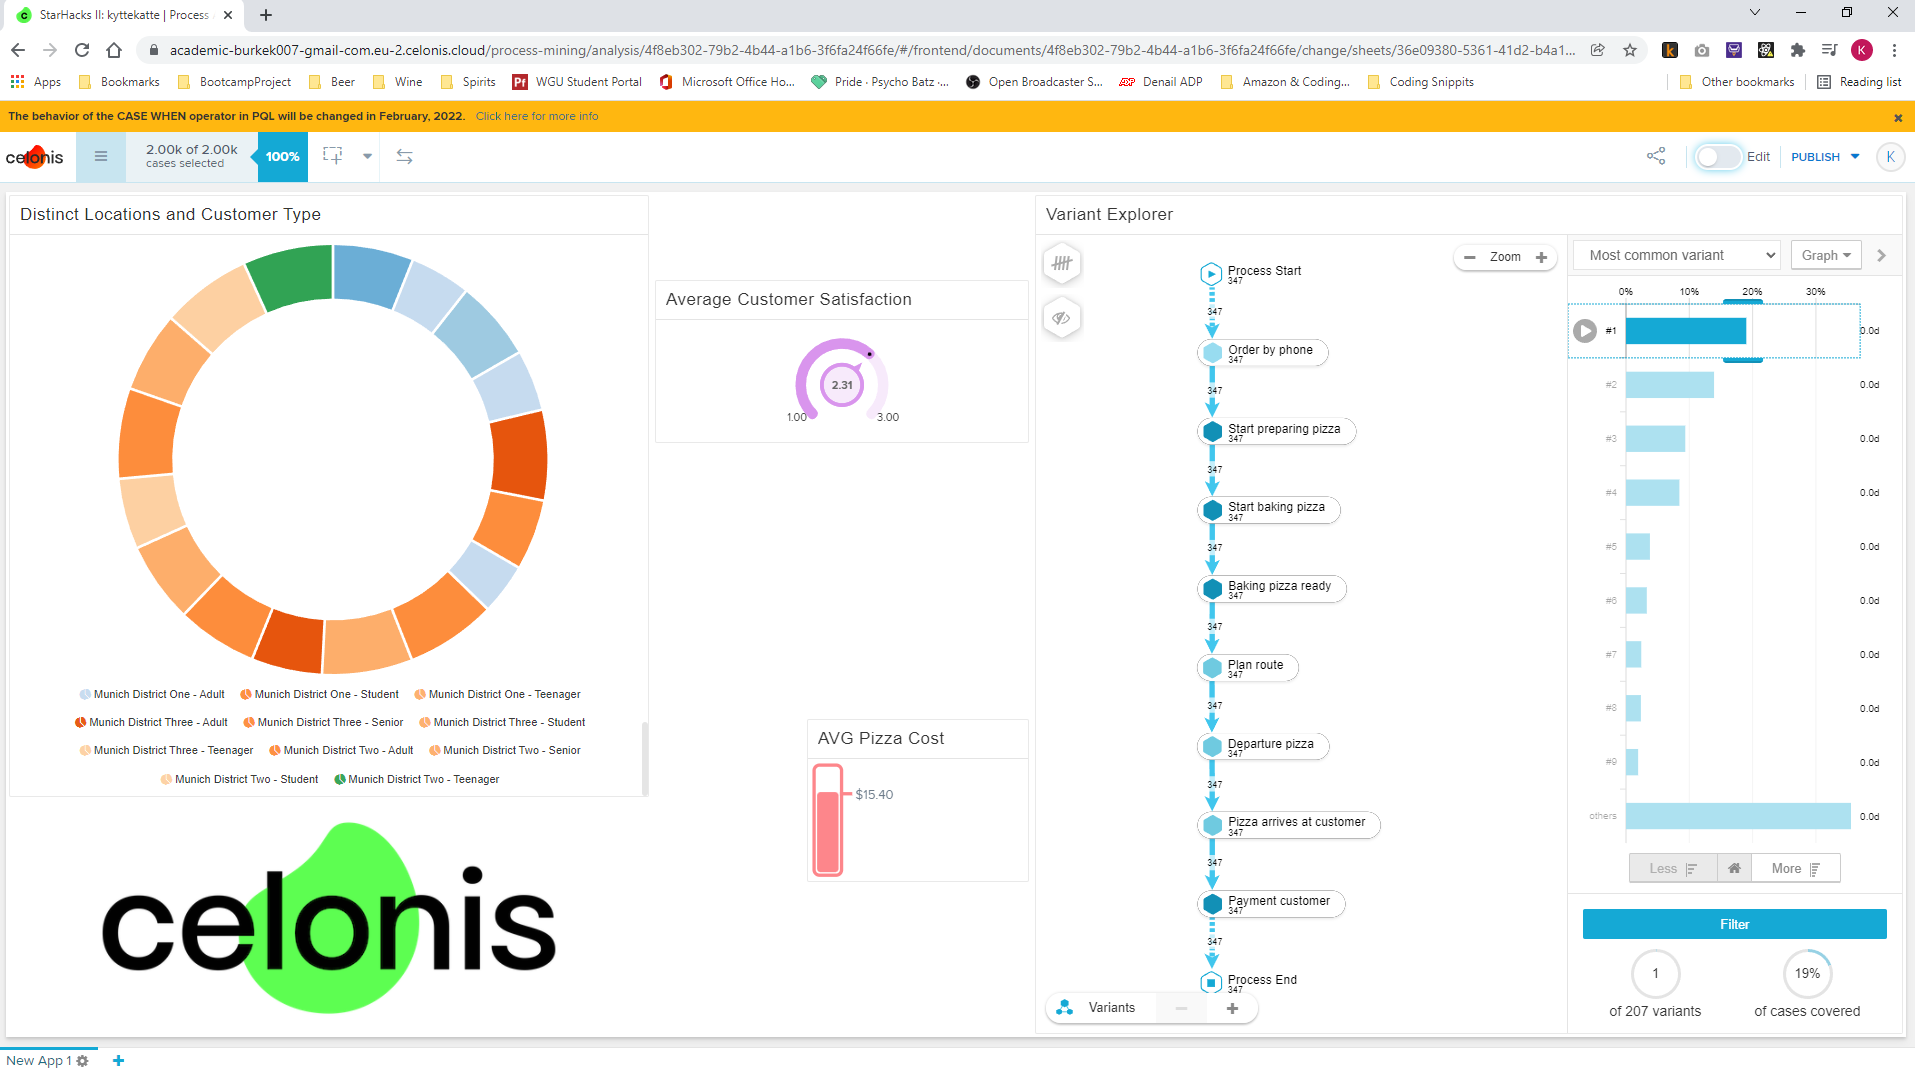Expand the PUBLISH dropdown arrow
The image size is (1915, 1074).
click(x=1855, y=156)
